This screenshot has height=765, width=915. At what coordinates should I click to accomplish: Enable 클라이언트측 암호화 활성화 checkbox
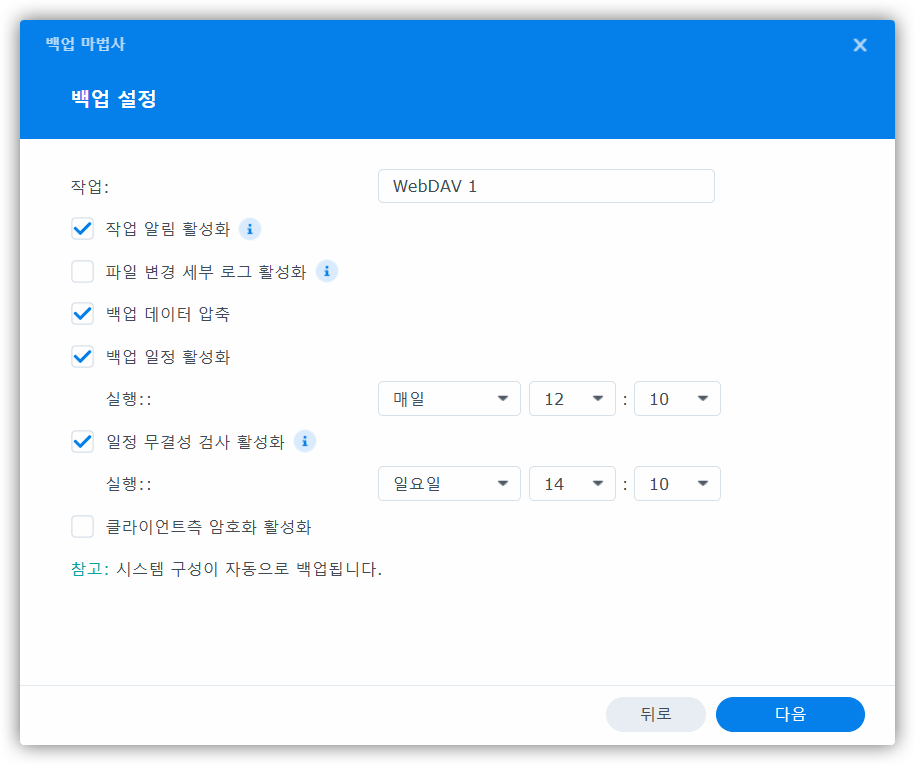[83, 526]
